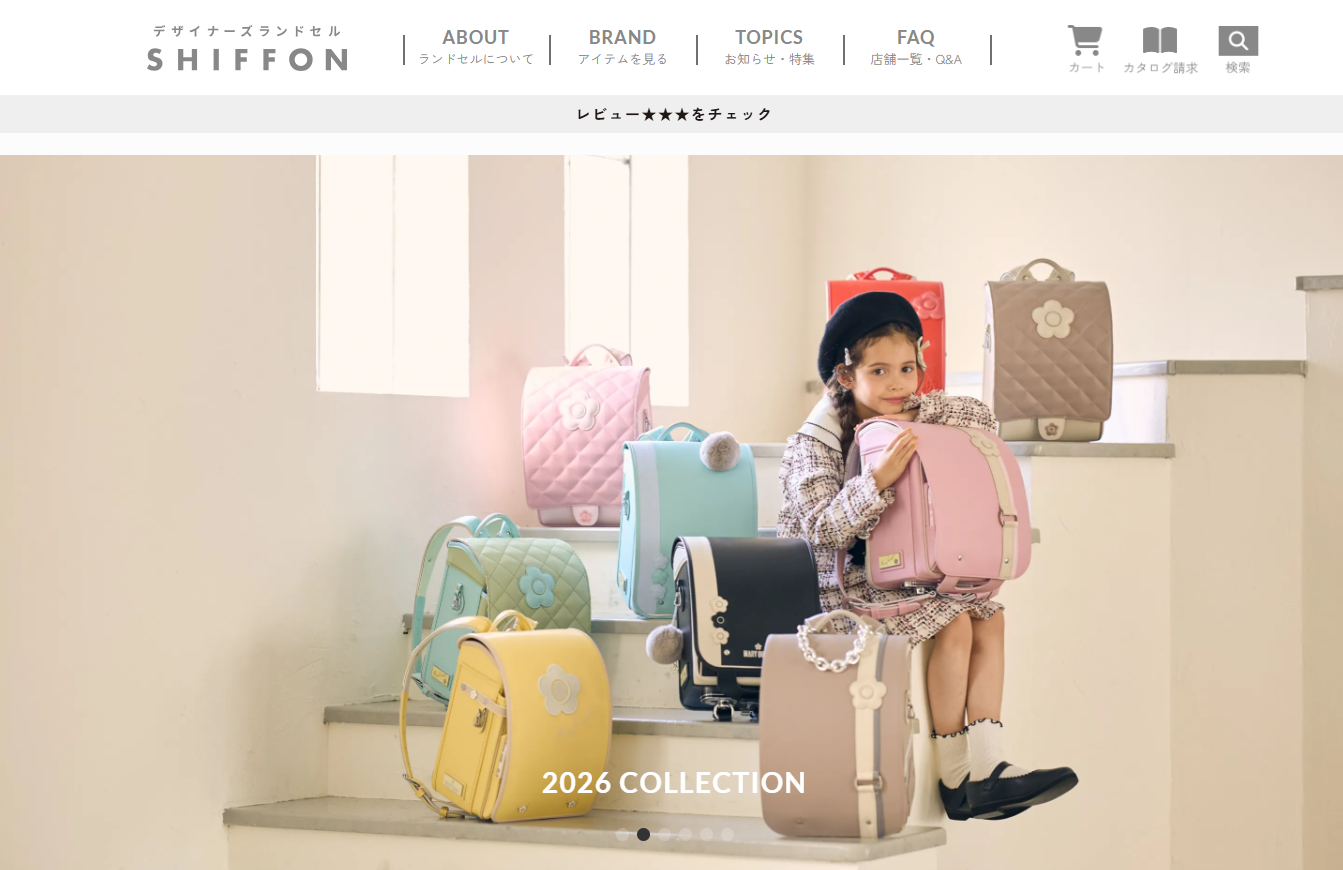The image size is (1343, 870).
Task: Select the fourth carousel slide dot
Action: [685, 834]
